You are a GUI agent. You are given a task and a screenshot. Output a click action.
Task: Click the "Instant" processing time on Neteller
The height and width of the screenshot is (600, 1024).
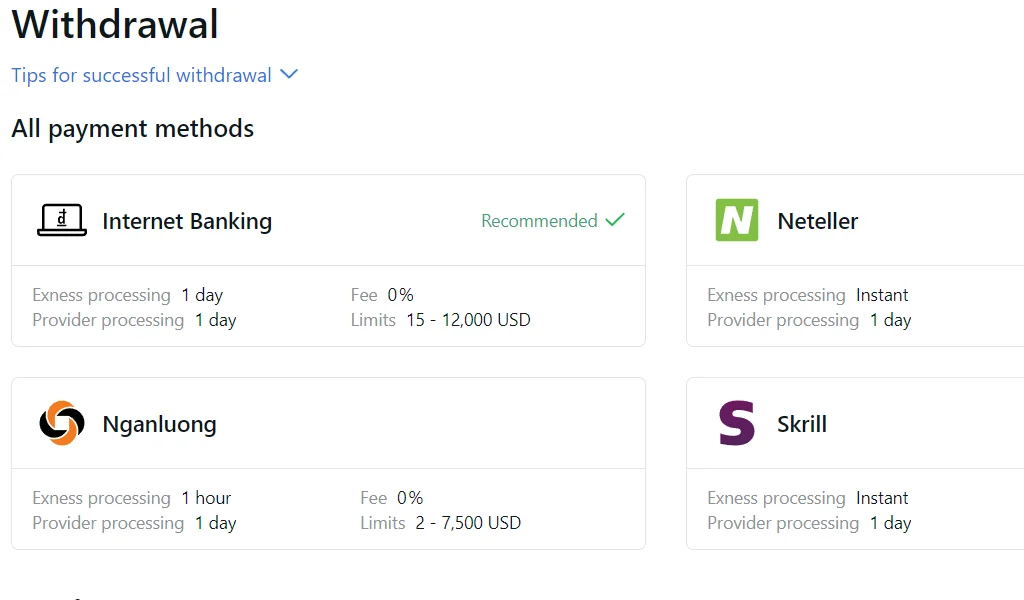[880, 294]
